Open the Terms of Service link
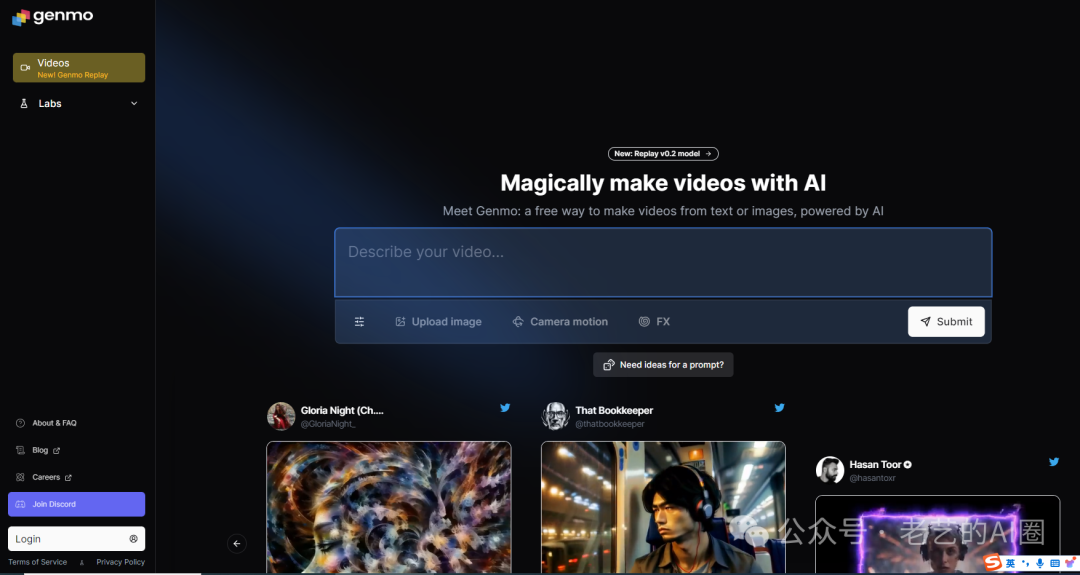 pos(38,562)
